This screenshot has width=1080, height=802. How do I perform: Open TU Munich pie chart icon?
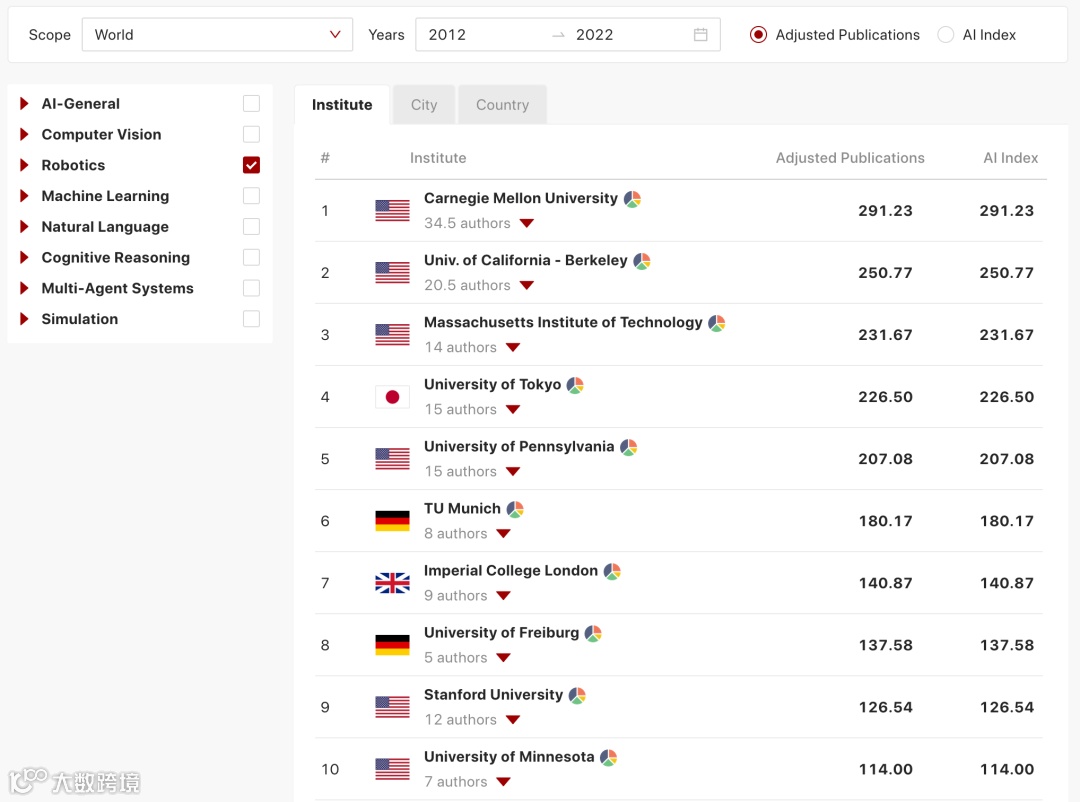pos(515,509)
